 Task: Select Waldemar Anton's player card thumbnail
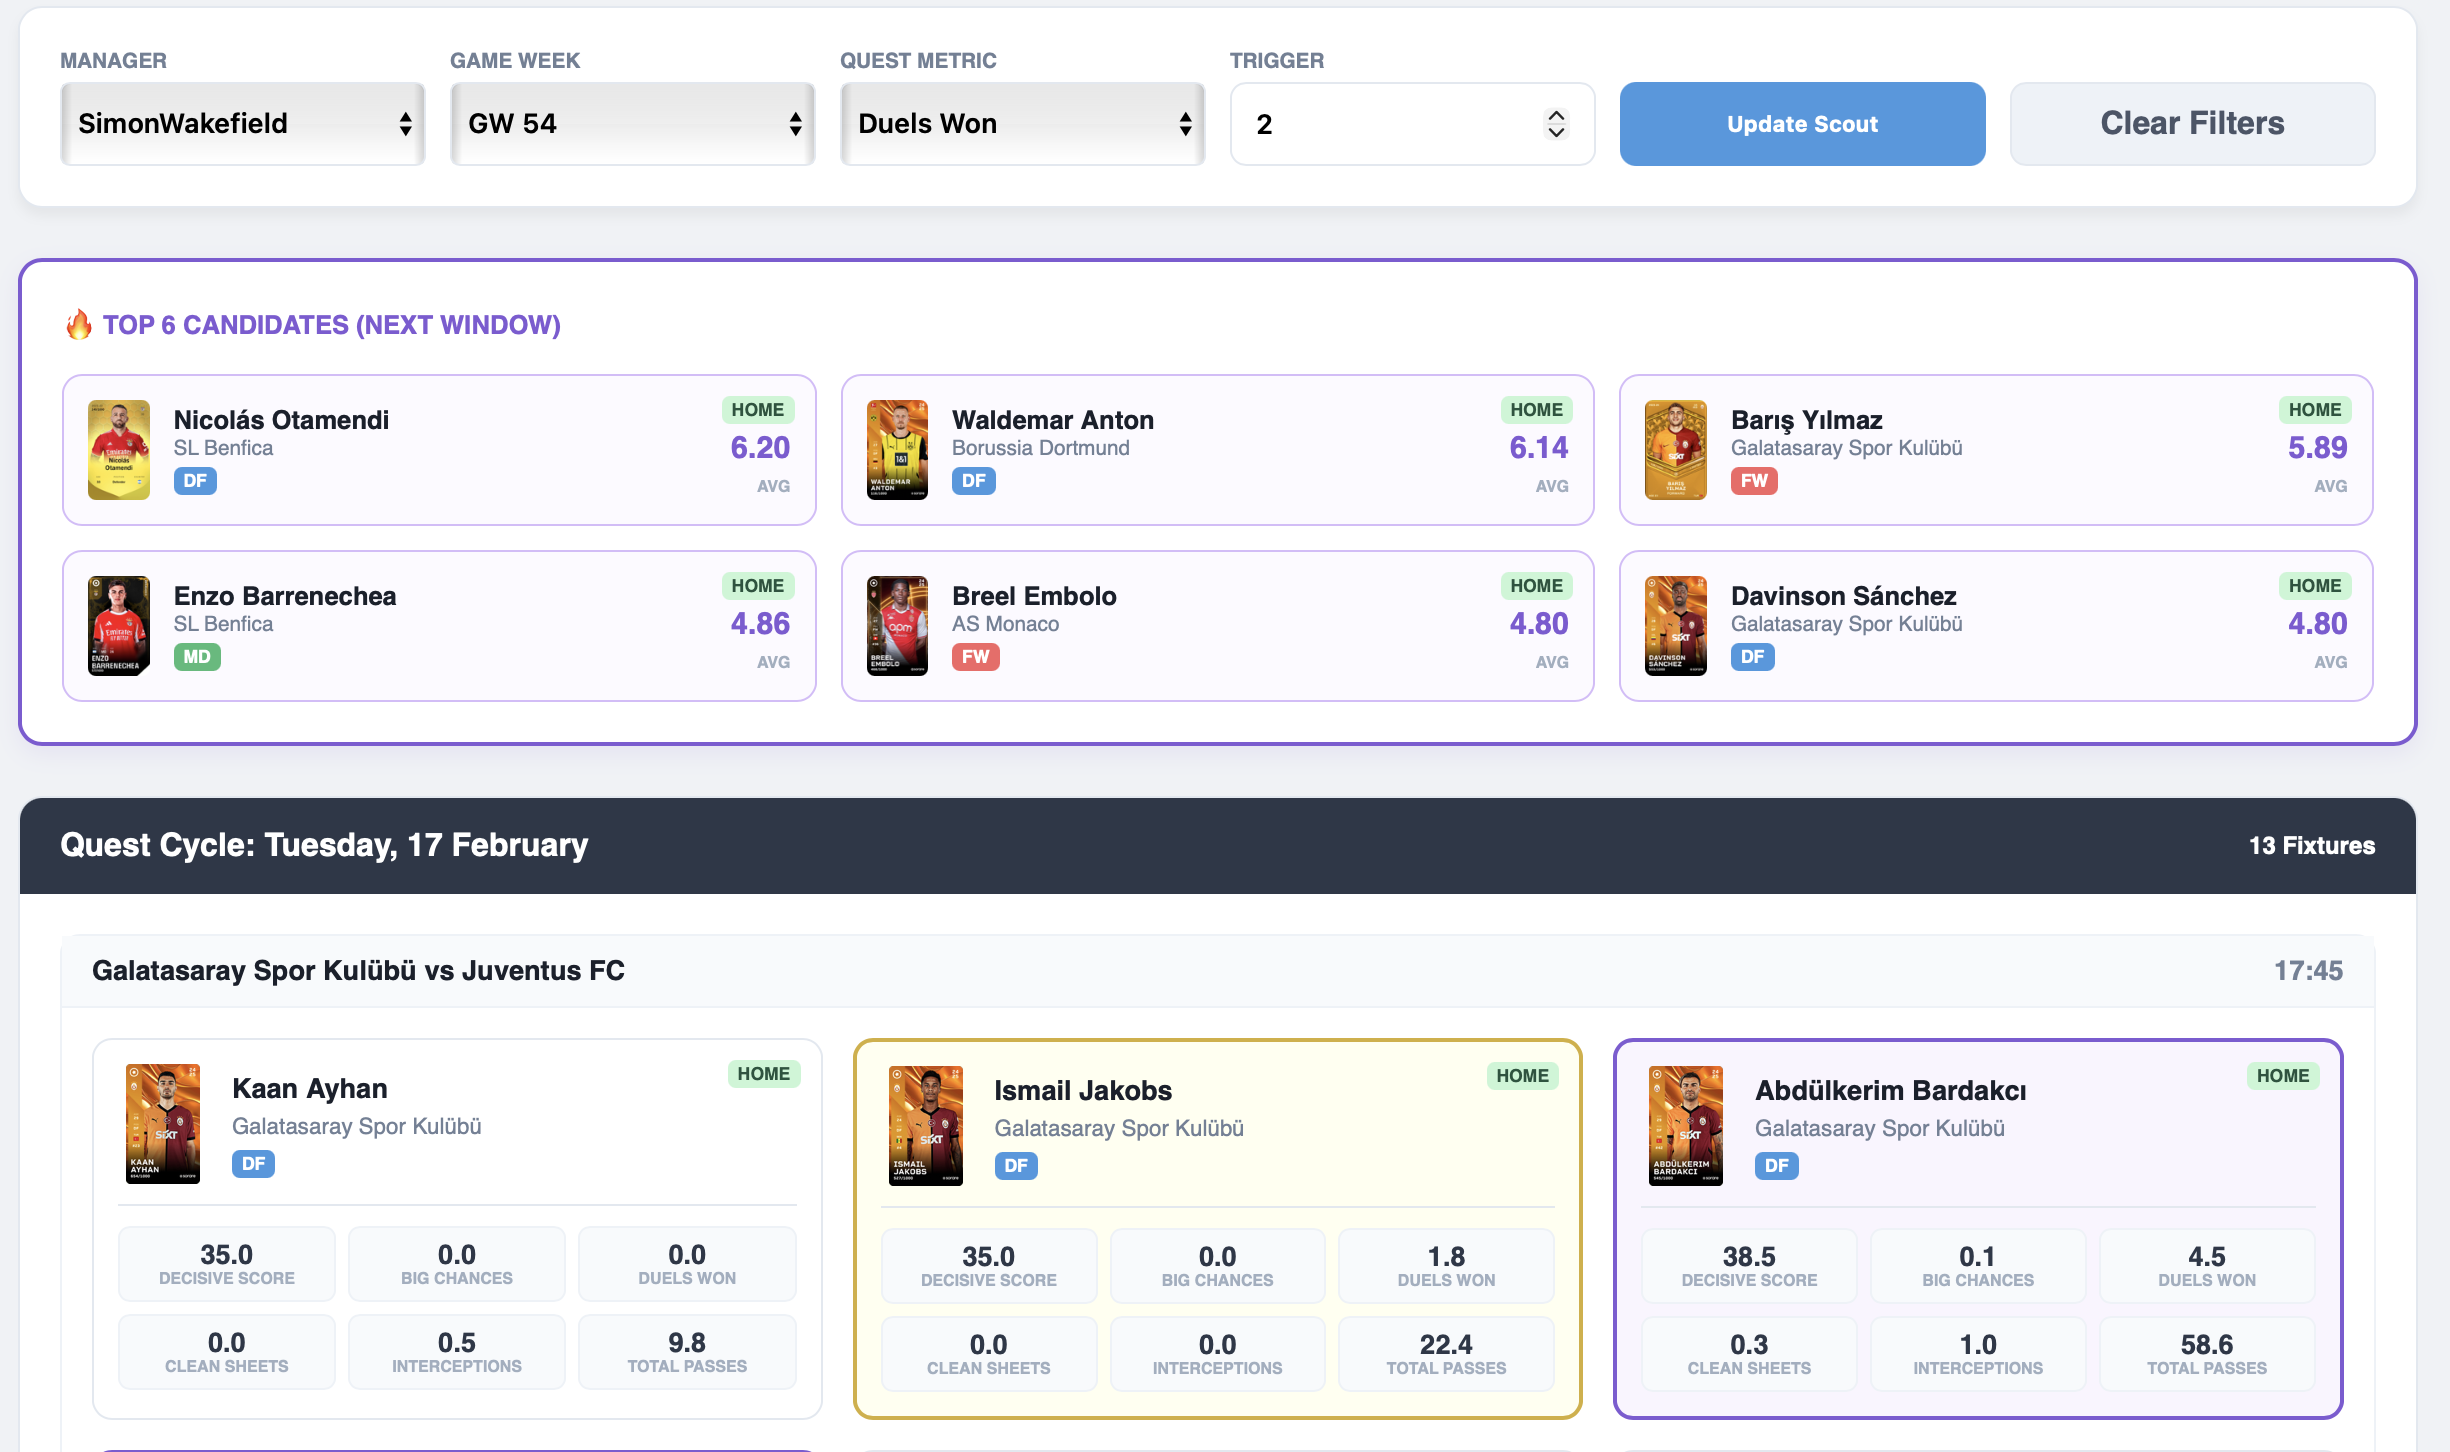tap(897, 450)
